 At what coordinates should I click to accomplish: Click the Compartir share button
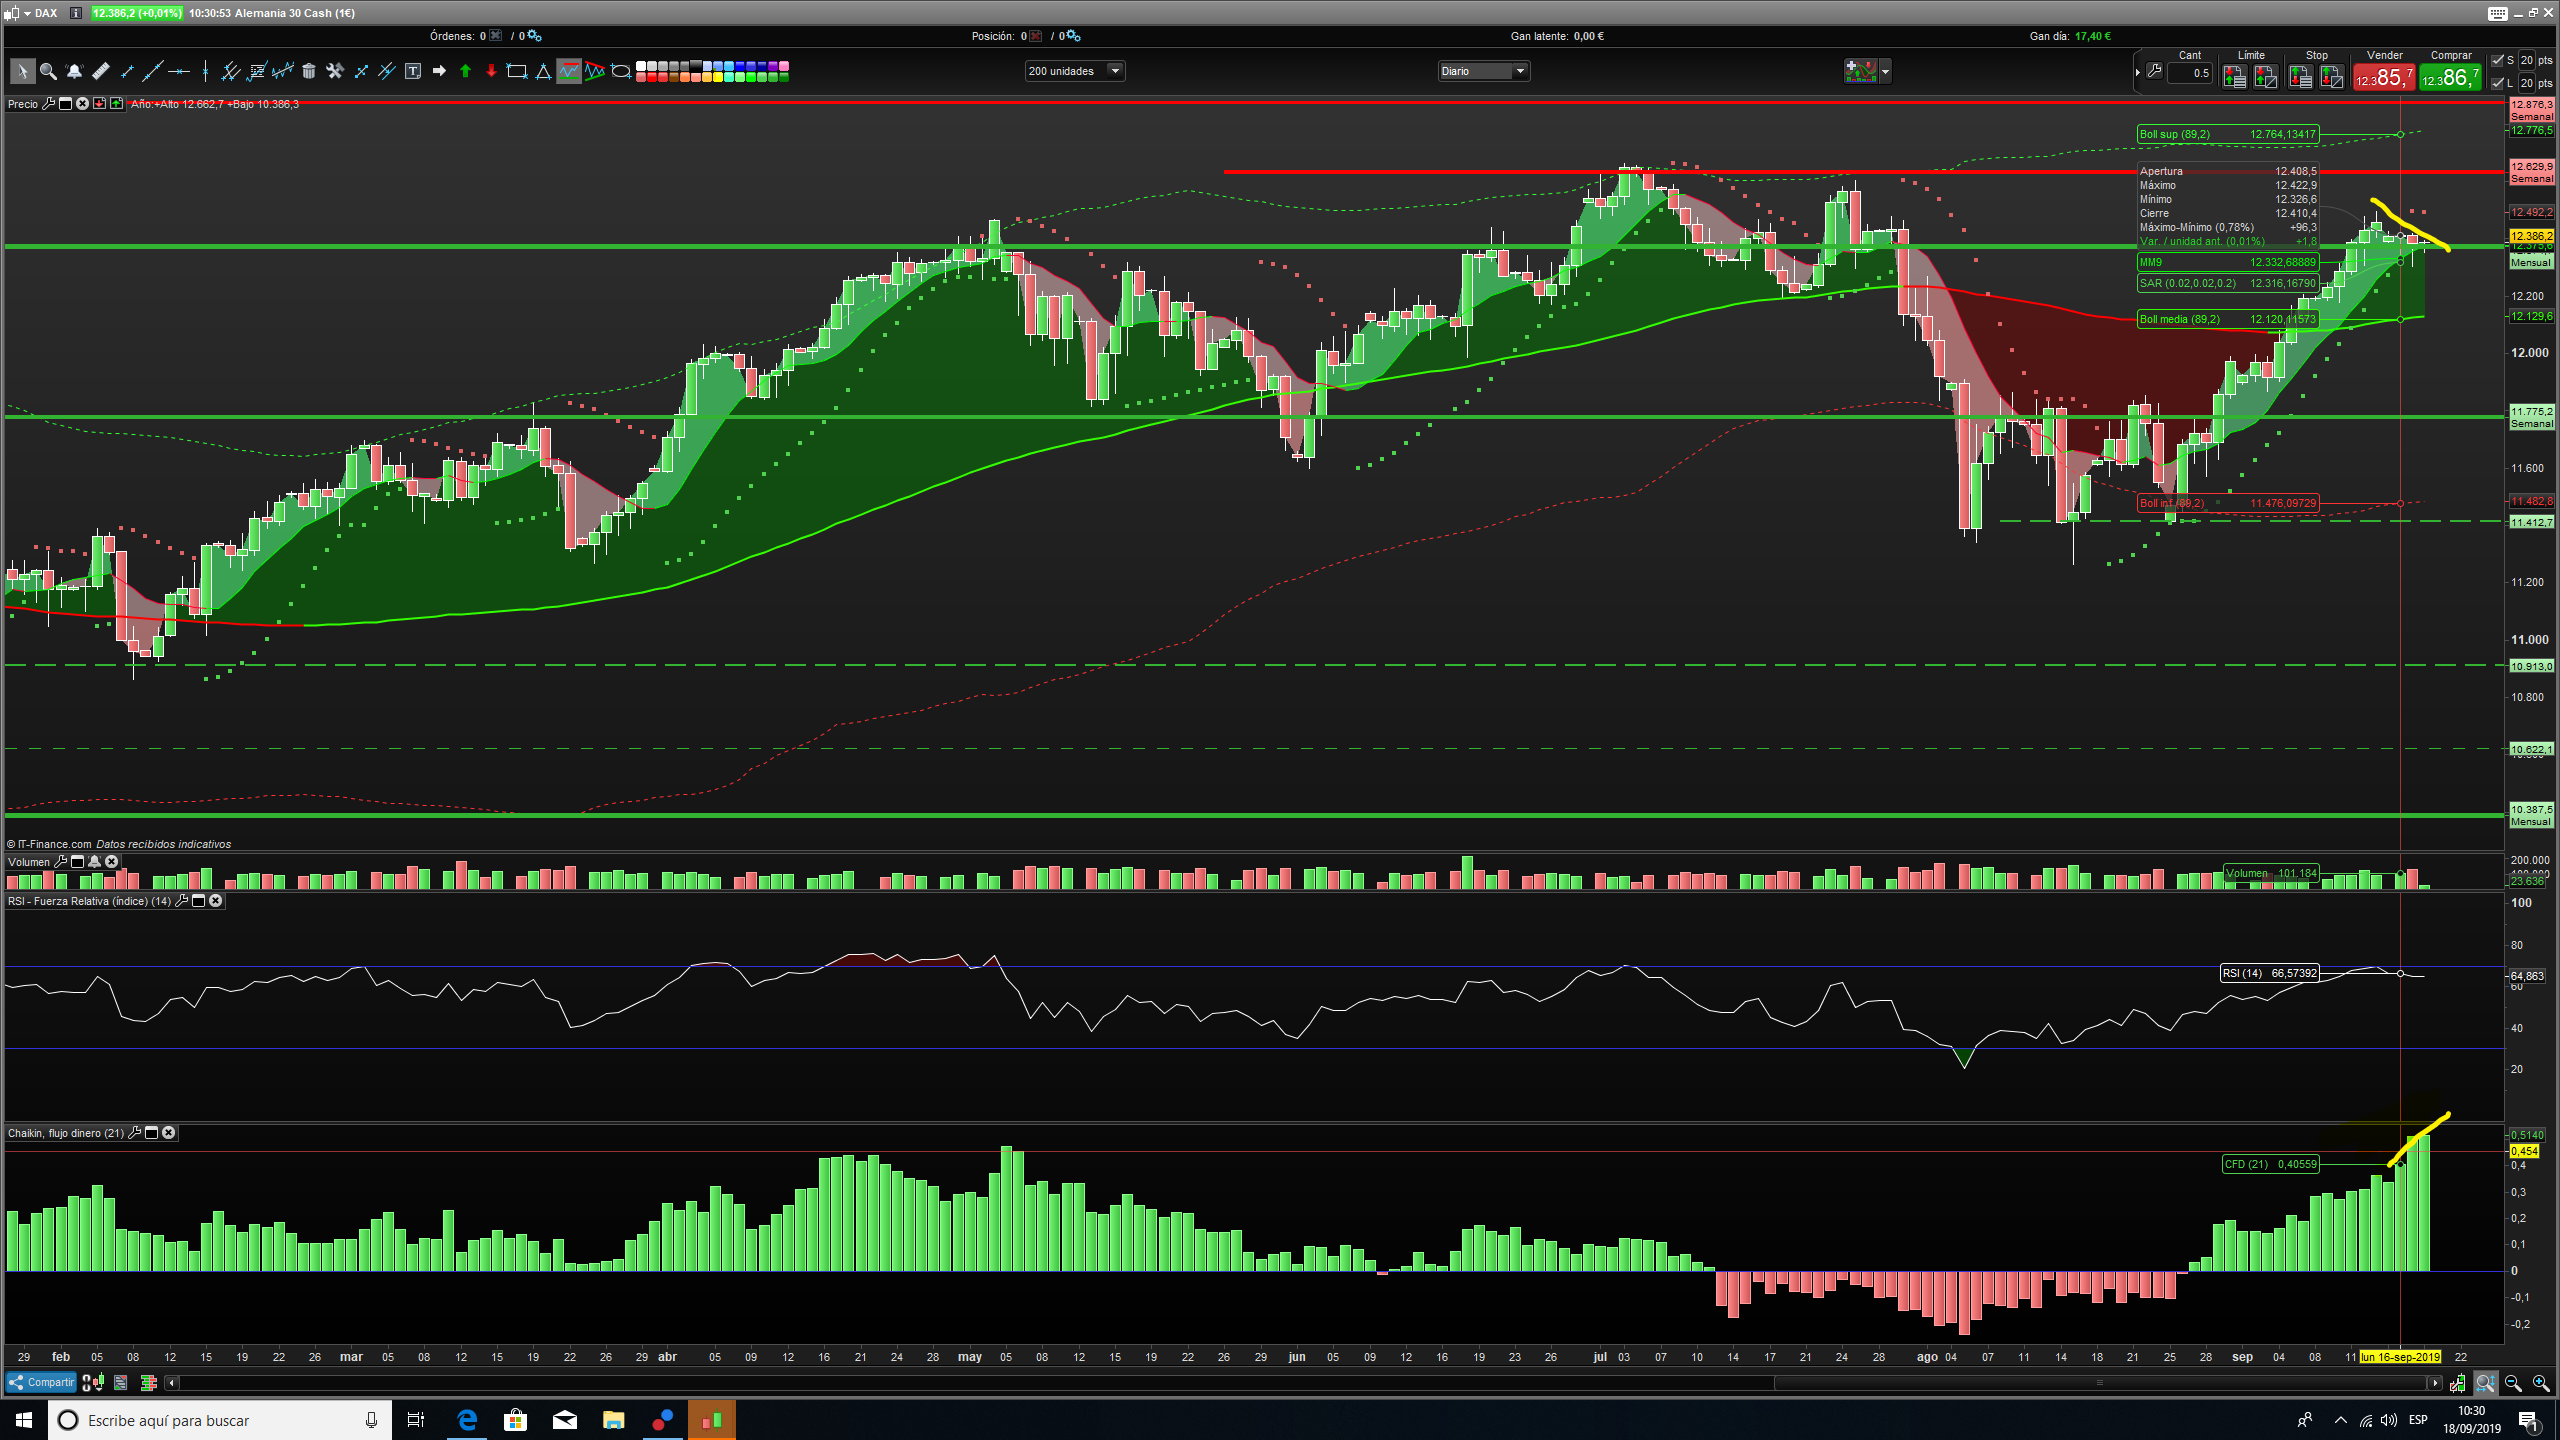pos(42,1382)
